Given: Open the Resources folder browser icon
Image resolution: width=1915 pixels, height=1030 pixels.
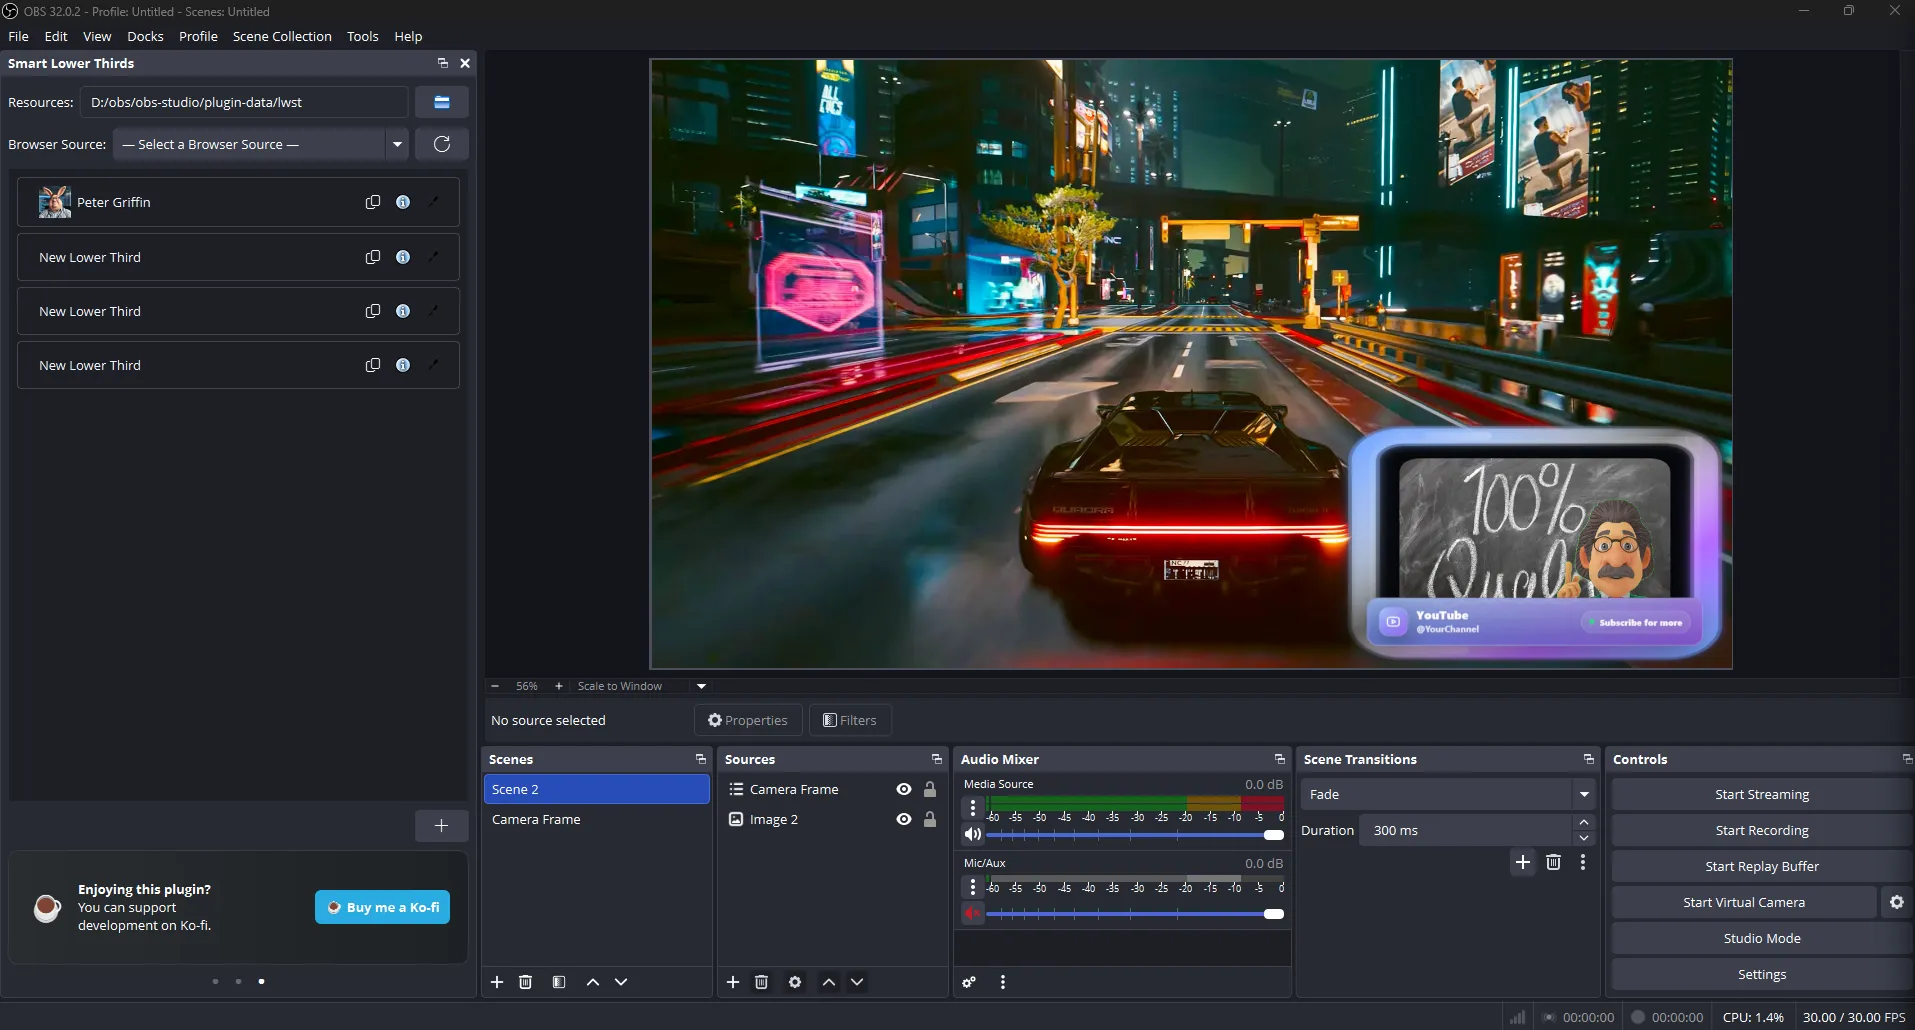Looking at the screenshot, I should click(x=441, y=102).
